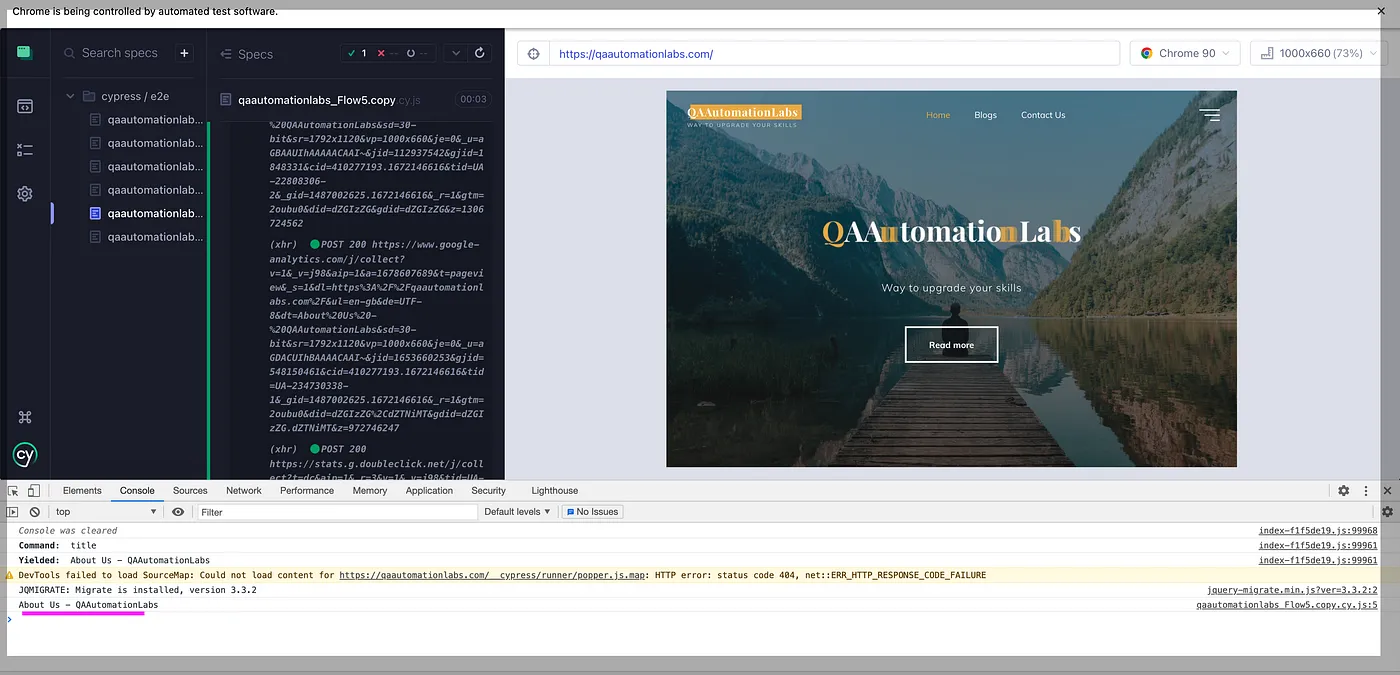Switch to the Lighthouse tab

point(554,490)
